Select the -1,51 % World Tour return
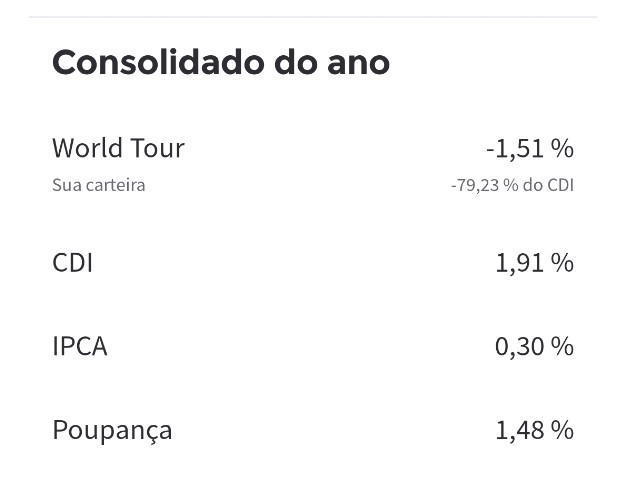 [530, 148]
